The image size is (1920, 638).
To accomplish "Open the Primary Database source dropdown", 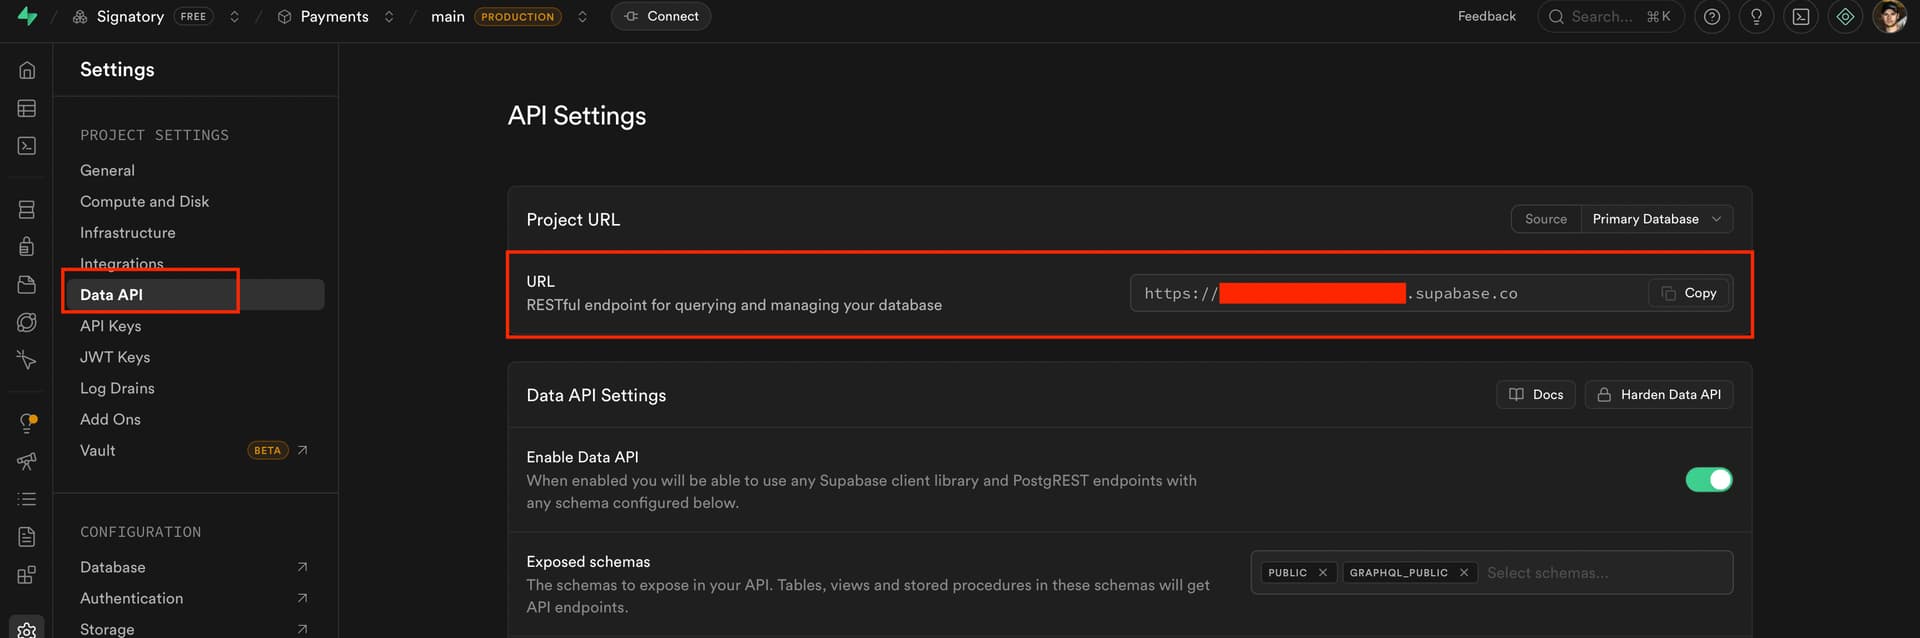I will click(x=1656, y=219).
